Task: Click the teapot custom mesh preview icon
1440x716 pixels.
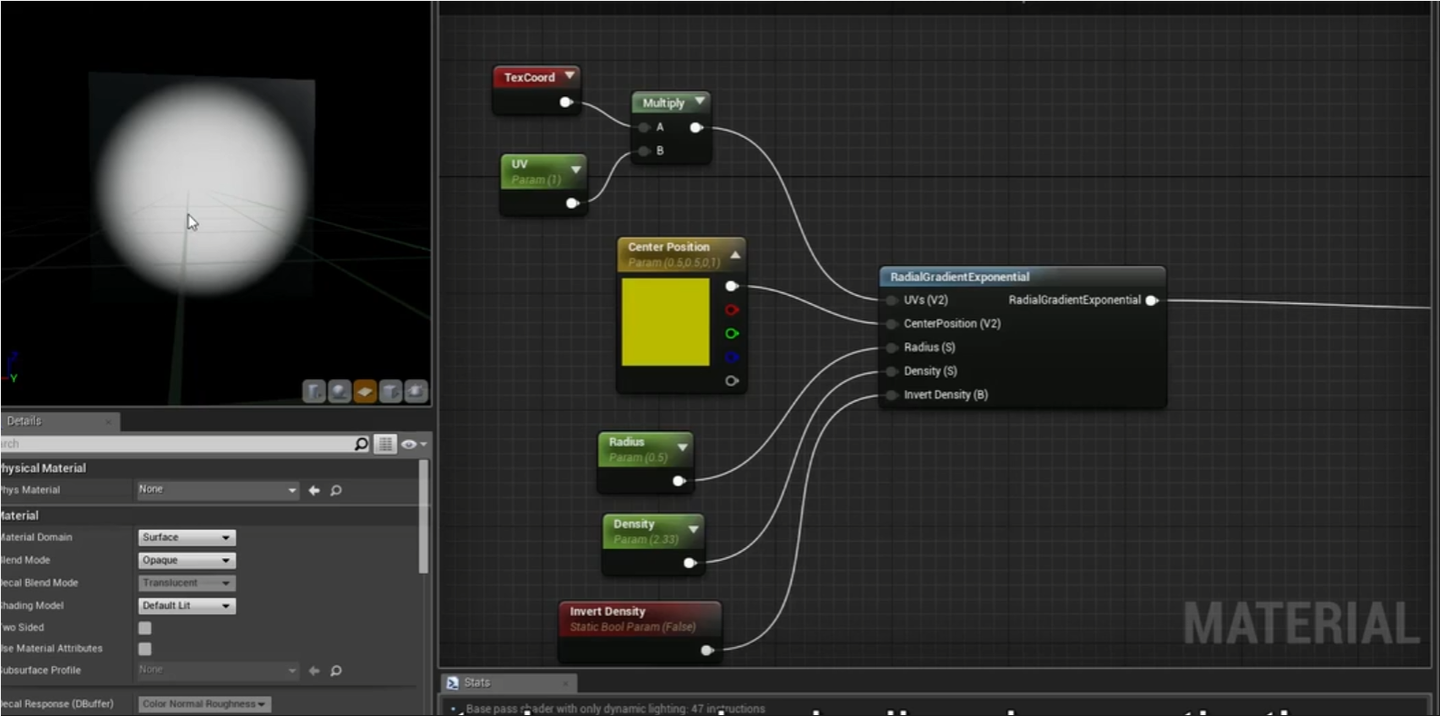Action: (416, 391)
